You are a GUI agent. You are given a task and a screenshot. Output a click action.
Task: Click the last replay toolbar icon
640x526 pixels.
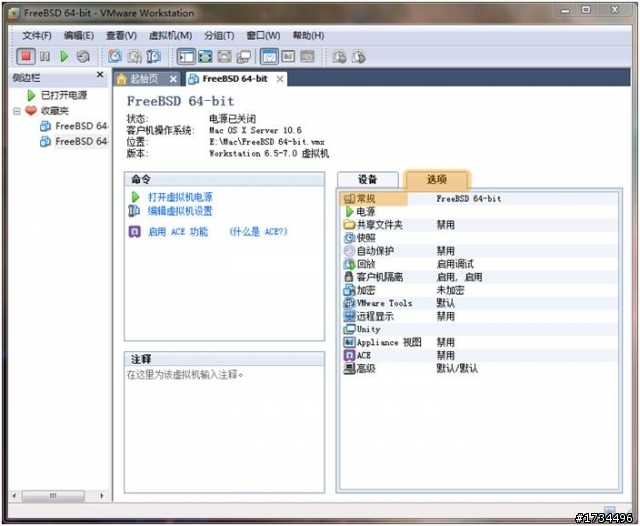click(x=359, y=56)
